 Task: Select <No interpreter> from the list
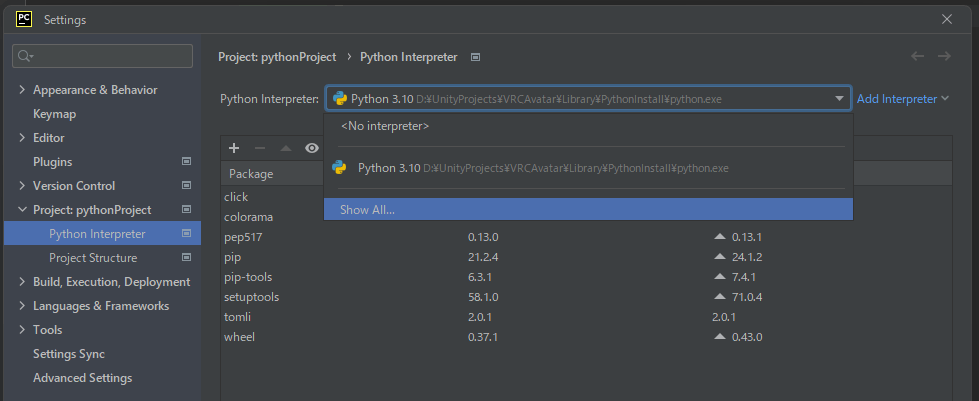[588, 126]
